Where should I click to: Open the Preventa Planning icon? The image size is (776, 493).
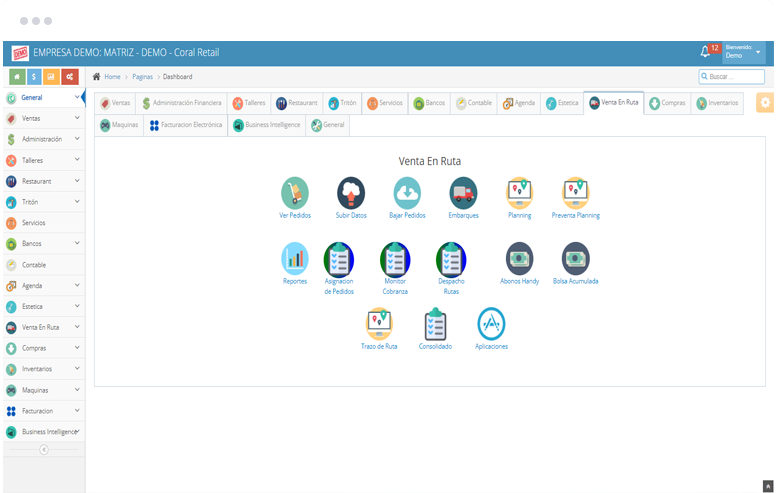576,193
